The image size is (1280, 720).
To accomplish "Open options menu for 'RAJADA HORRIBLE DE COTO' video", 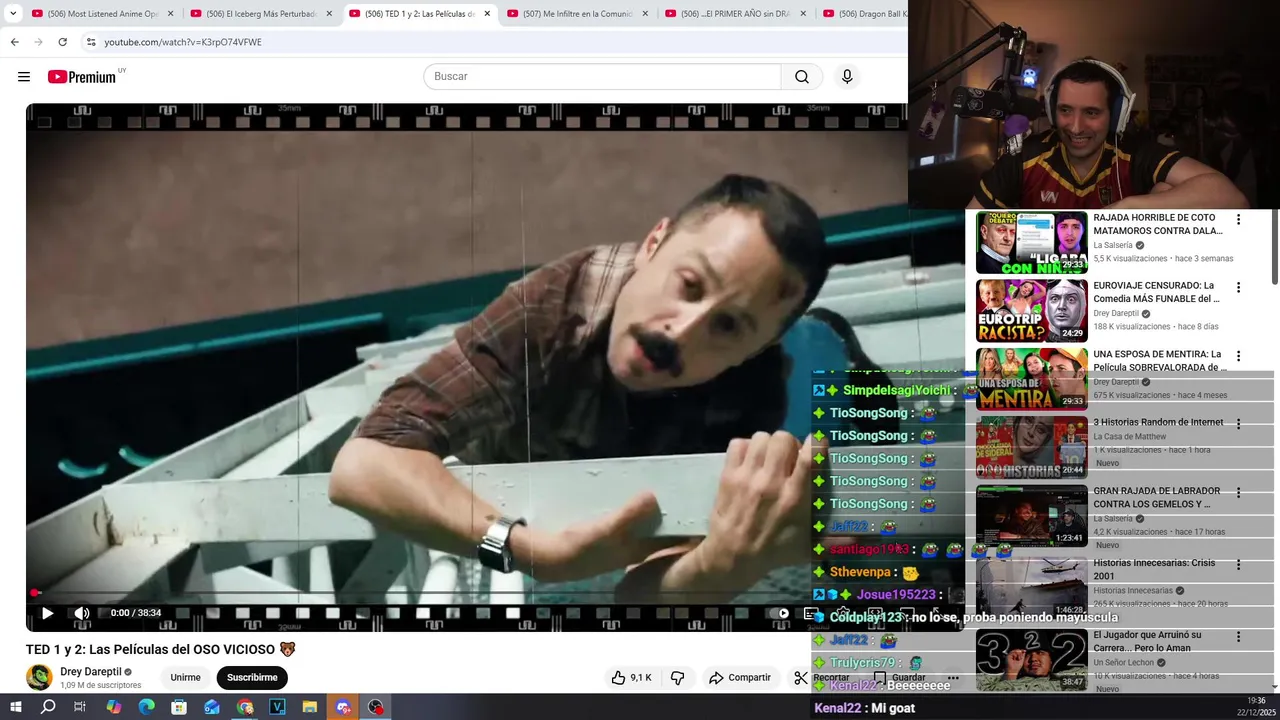I will 1238,220.
